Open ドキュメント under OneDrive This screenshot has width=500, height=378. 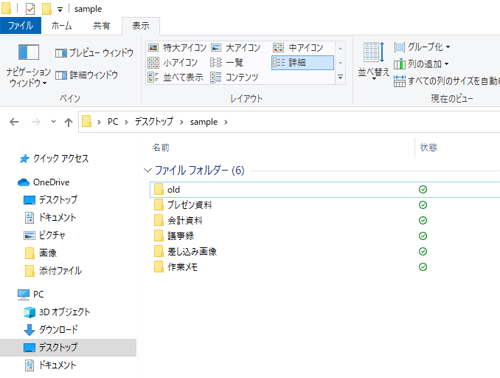[x=51, y=217]
